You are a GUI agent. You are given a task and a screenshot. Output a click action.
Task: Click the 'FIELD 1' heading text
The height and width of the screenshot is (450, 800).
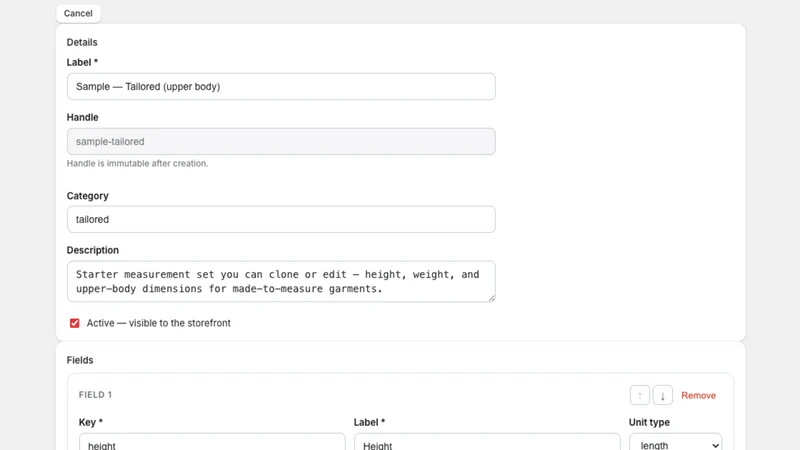[x=95, y=395]
